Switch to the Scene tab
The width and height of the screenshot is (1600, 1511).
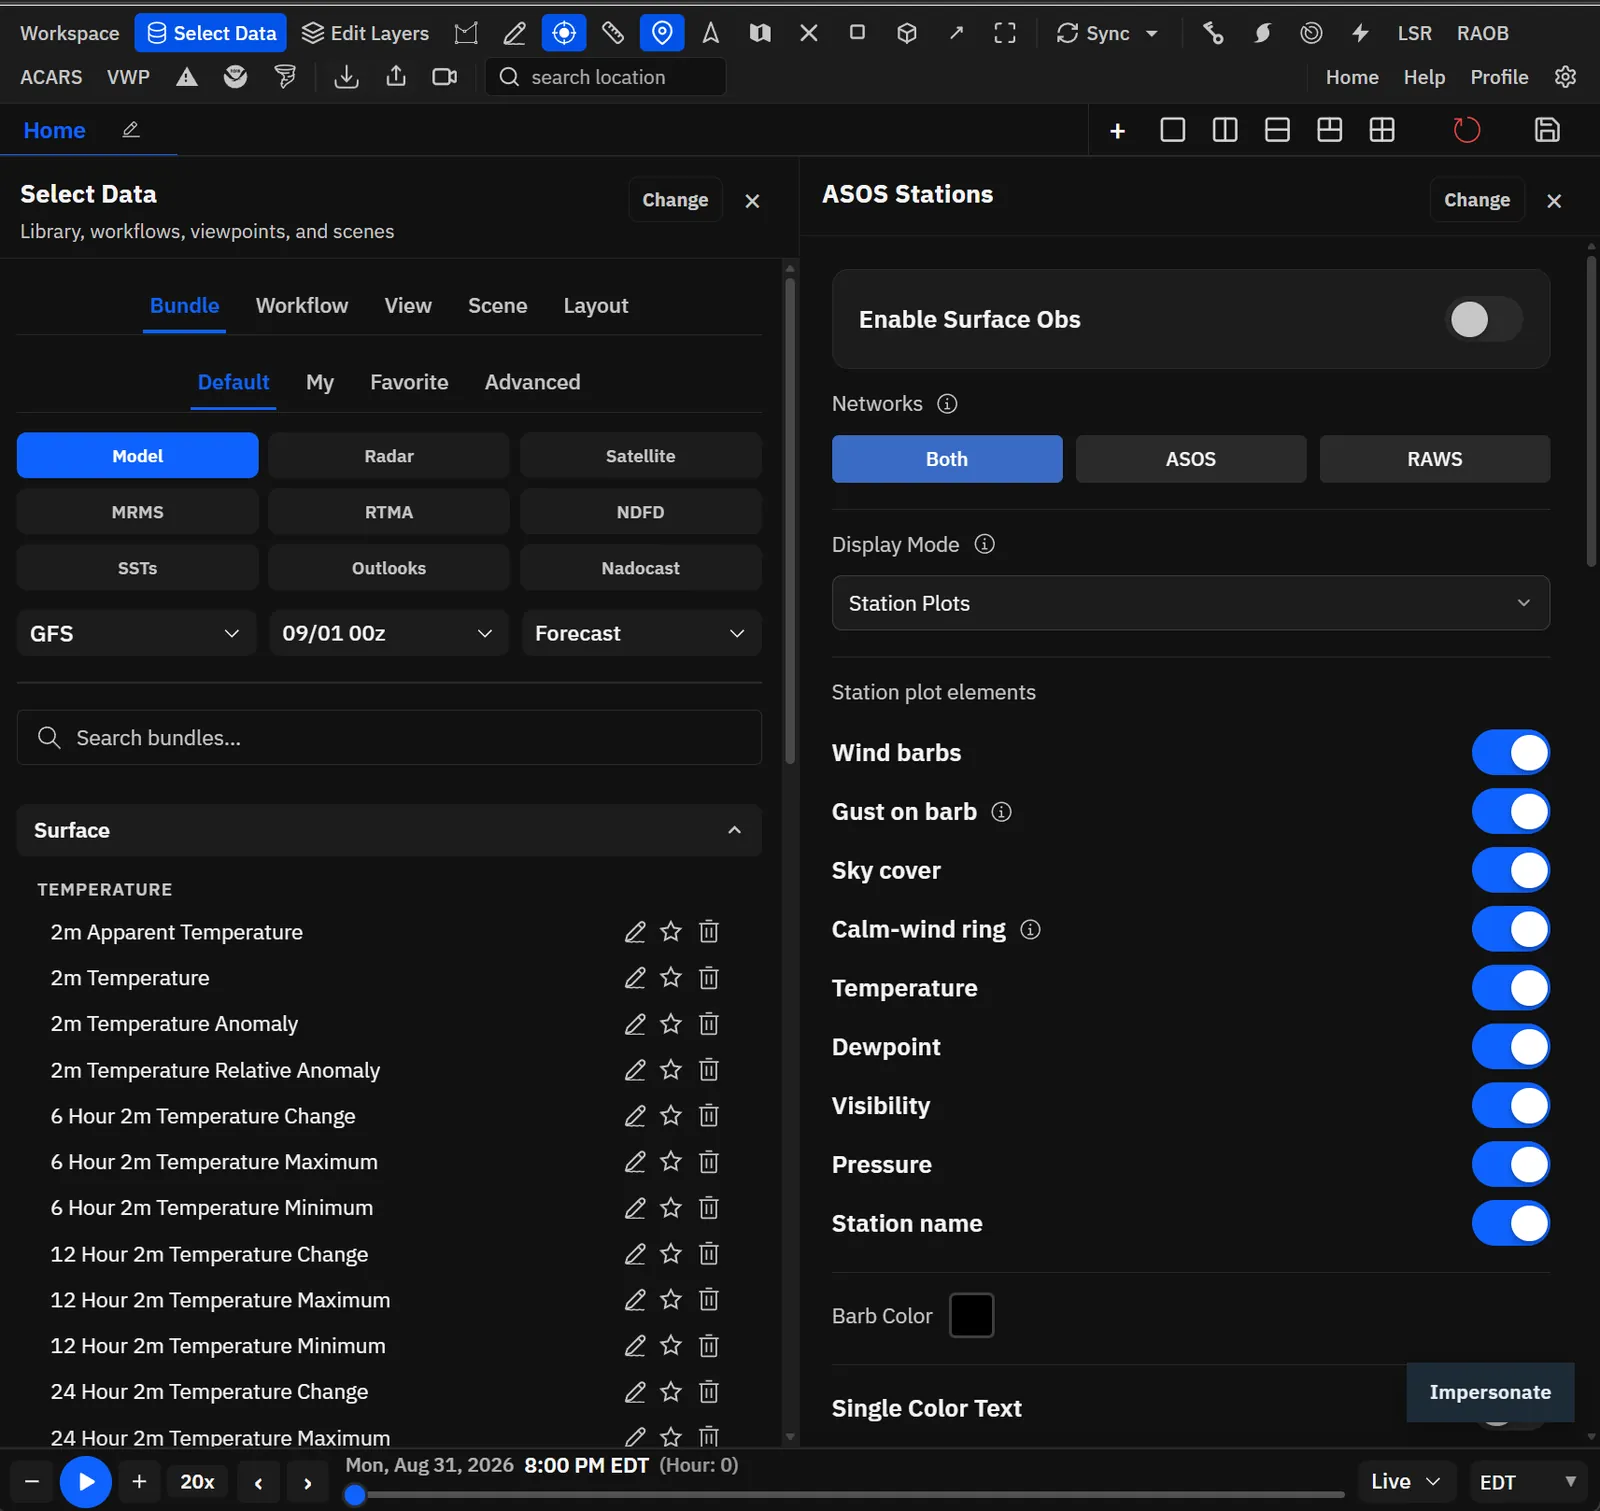tap(497, 306)
